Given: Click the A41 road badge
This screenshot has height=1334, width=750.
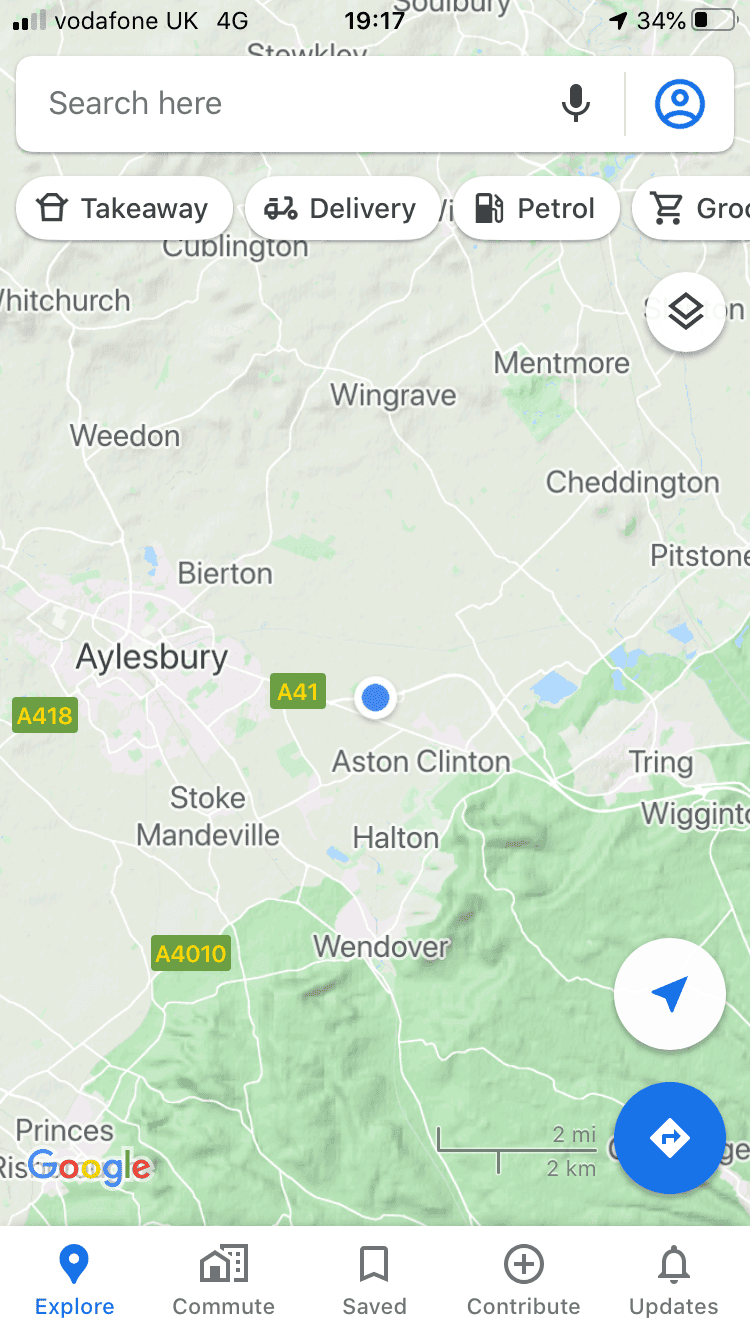Looking at the screenshot, I should (298, 691).
